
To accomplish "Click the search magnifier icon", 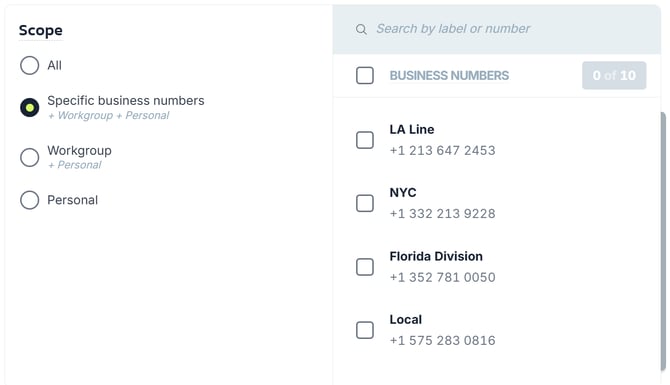I will pyautogui.click(x=361, y=29).
